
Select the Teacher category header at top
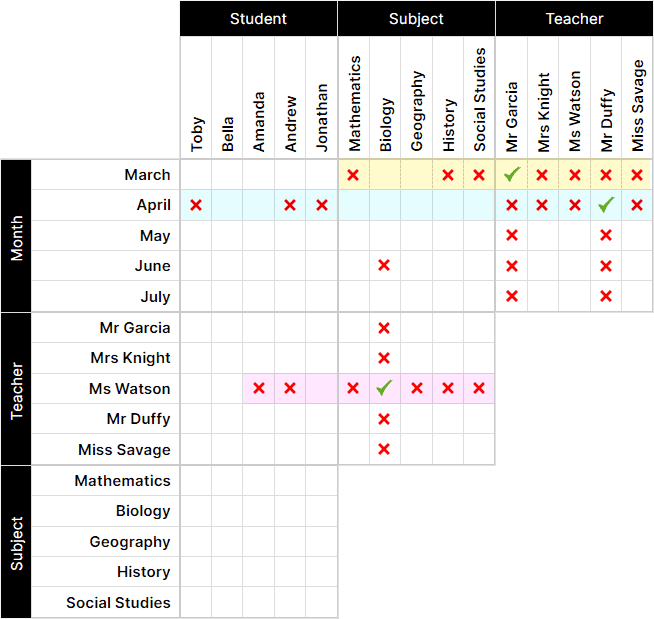[574, 19]
